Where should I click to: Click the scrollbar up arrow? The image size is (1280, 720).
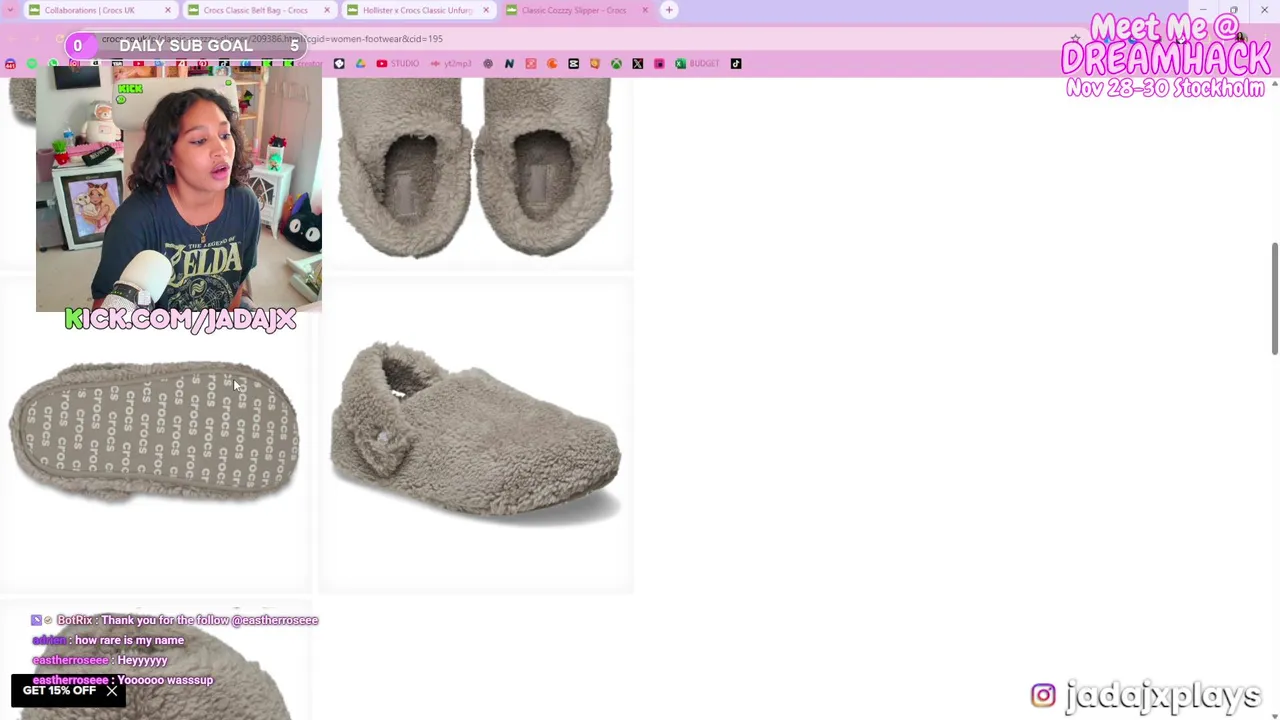(1274, 85)
